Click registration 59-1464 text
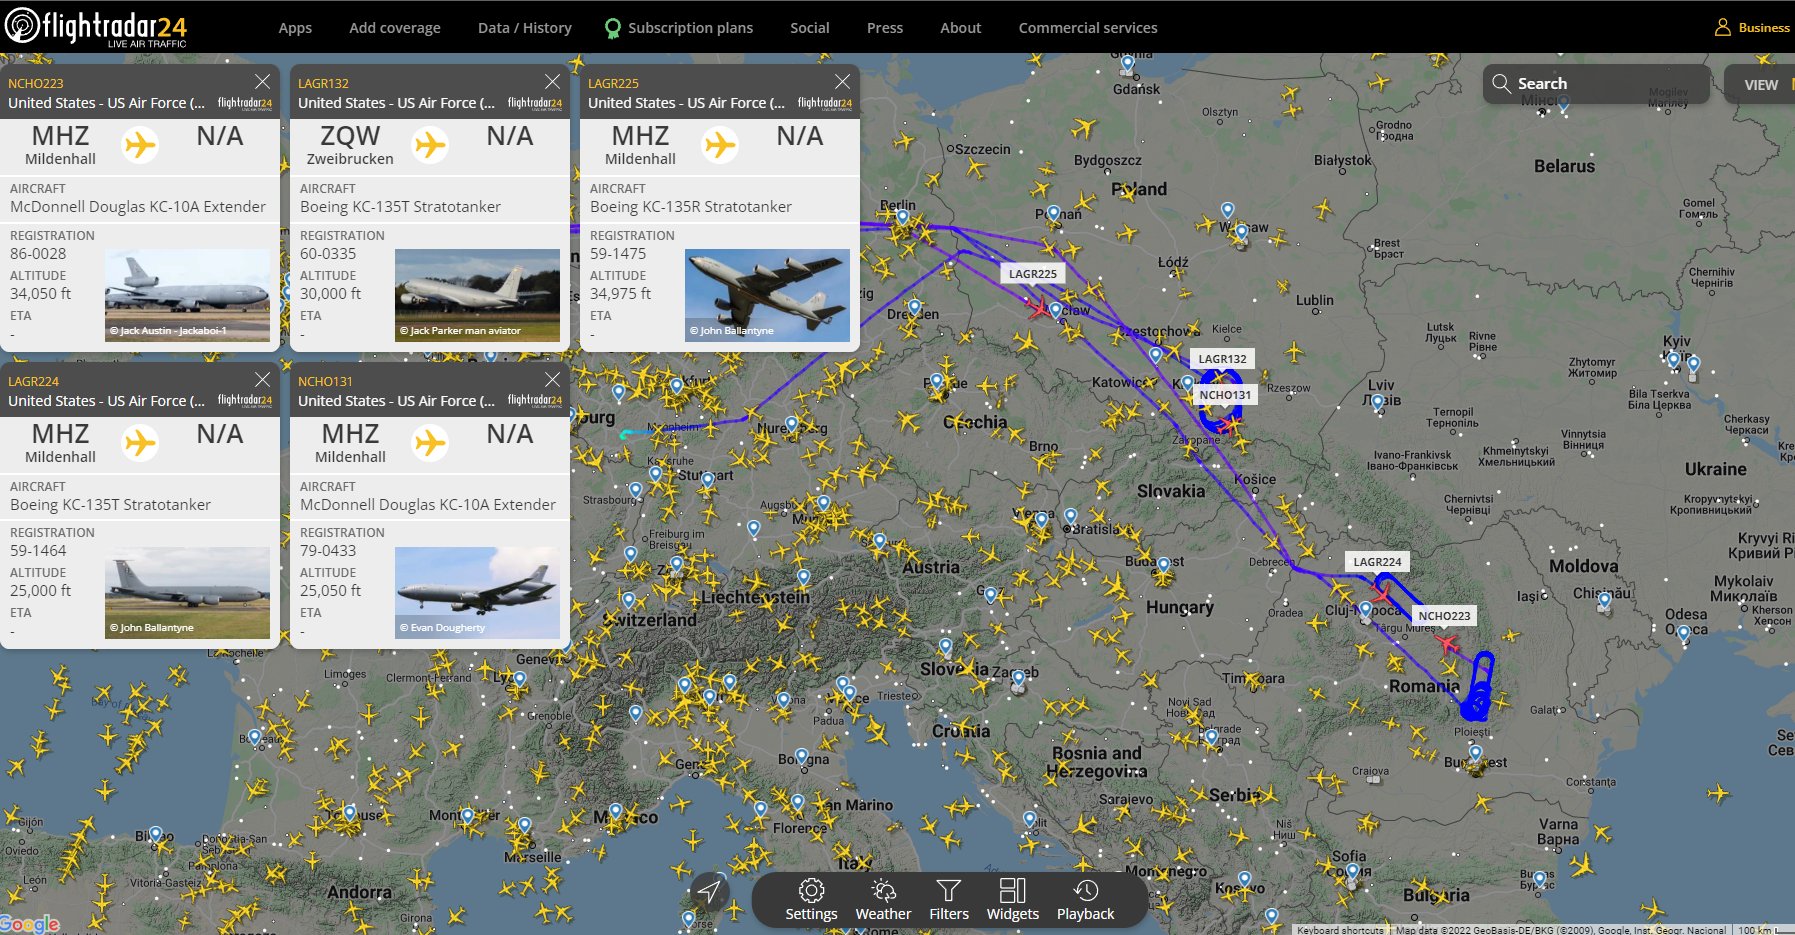Screen dimensions: 1795x935 click(x=38, y=551)
